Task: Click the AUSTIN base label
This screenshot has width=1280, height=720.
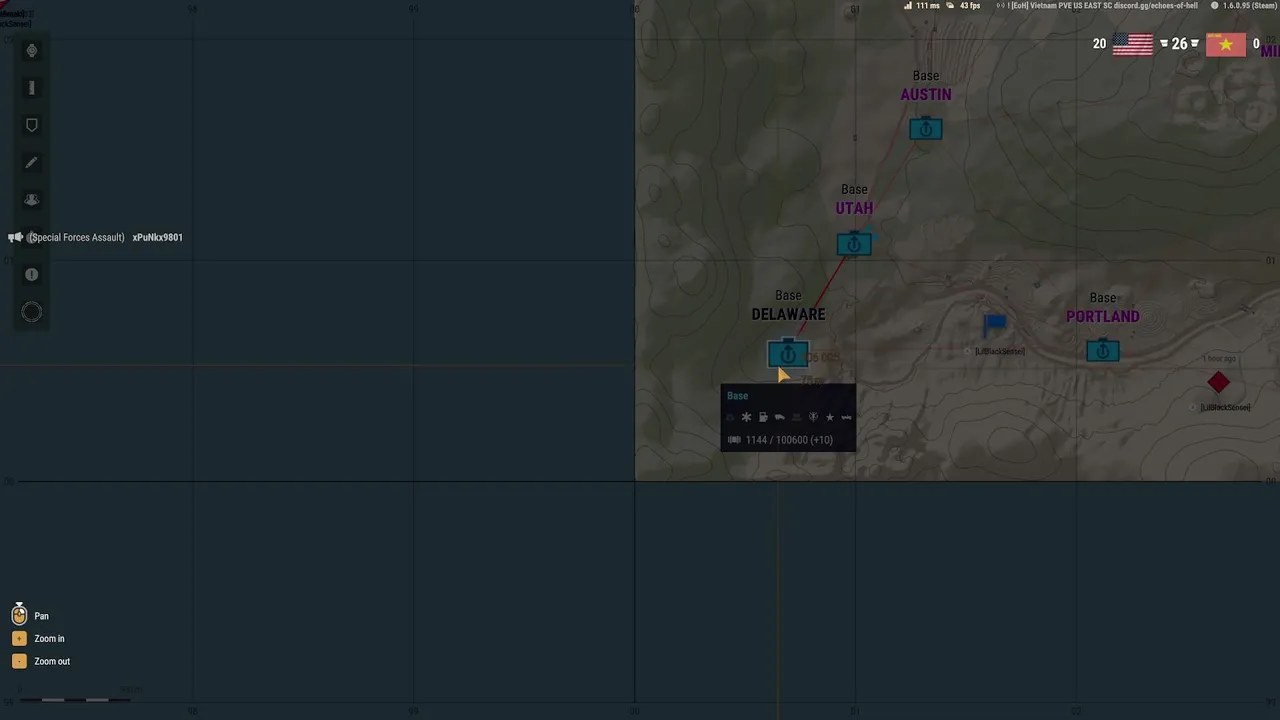Action: pos(926,95)
